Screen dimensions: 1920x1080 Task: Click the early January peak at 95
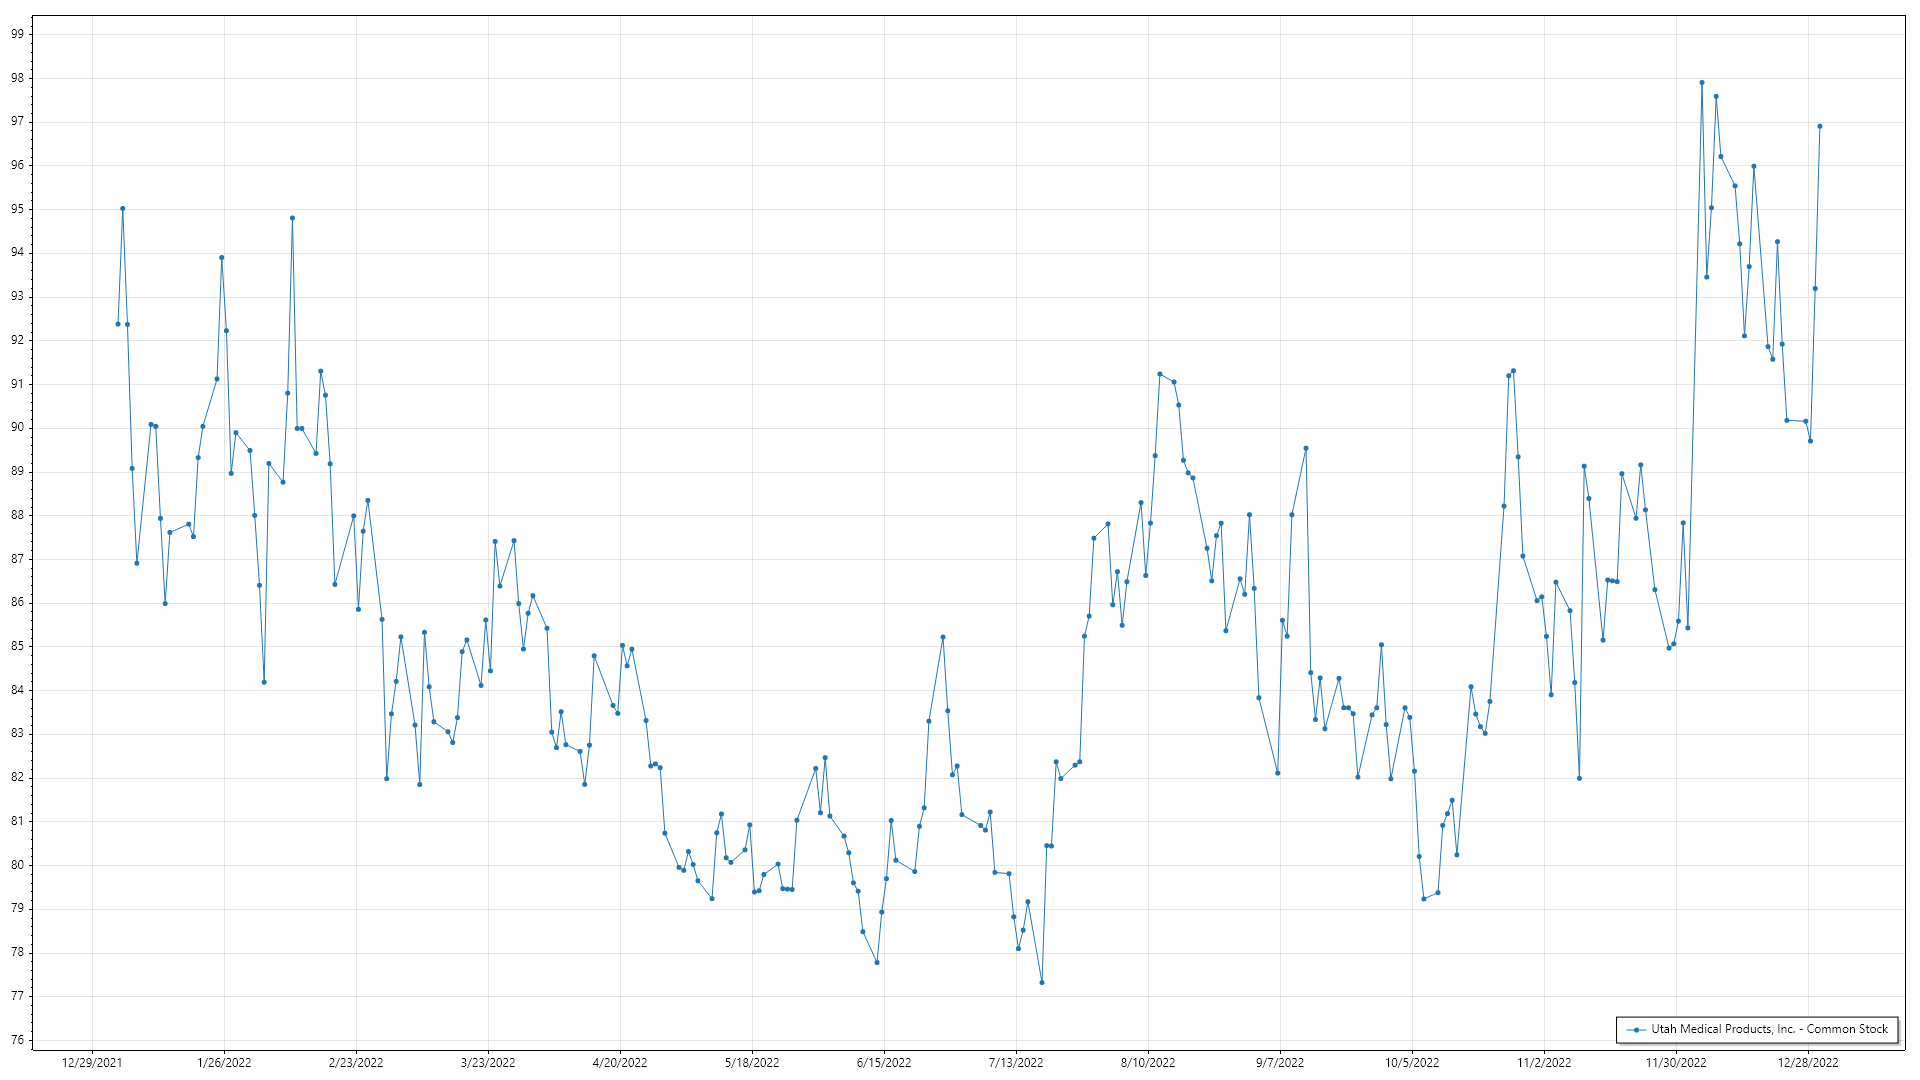pos(123,209)
